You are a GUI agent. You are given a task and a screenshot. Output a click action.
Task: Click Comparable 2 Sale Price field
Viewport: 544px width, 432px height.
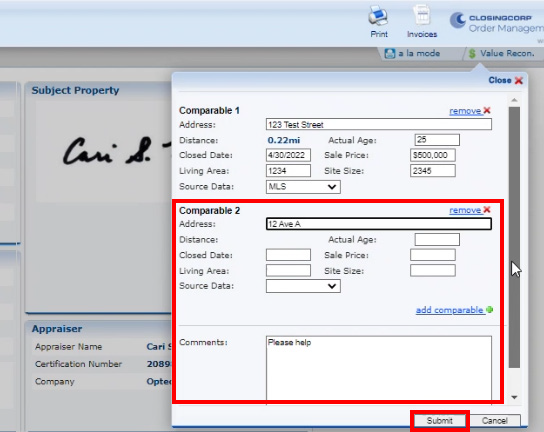[x=433, y=255]
